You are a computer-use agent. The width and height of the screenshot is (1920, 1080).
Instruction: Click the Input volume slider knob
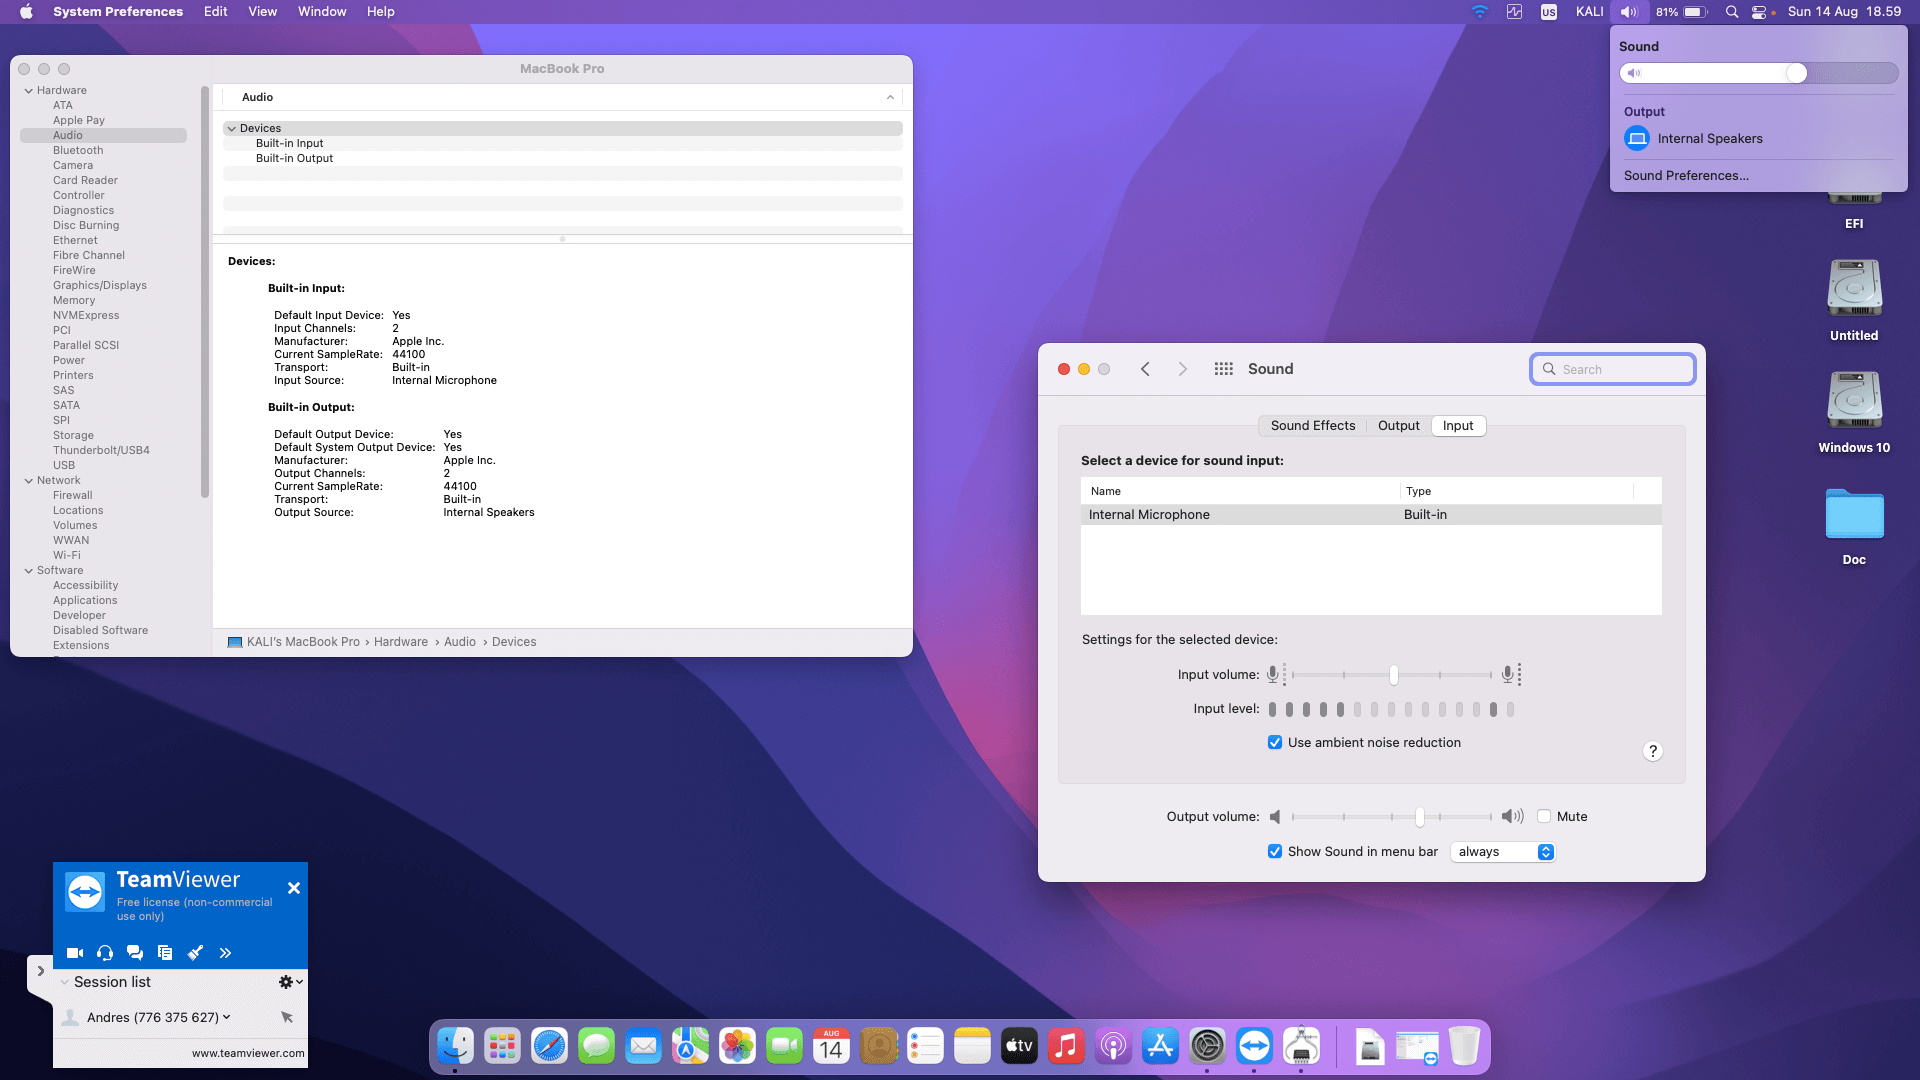point(1393,675)
